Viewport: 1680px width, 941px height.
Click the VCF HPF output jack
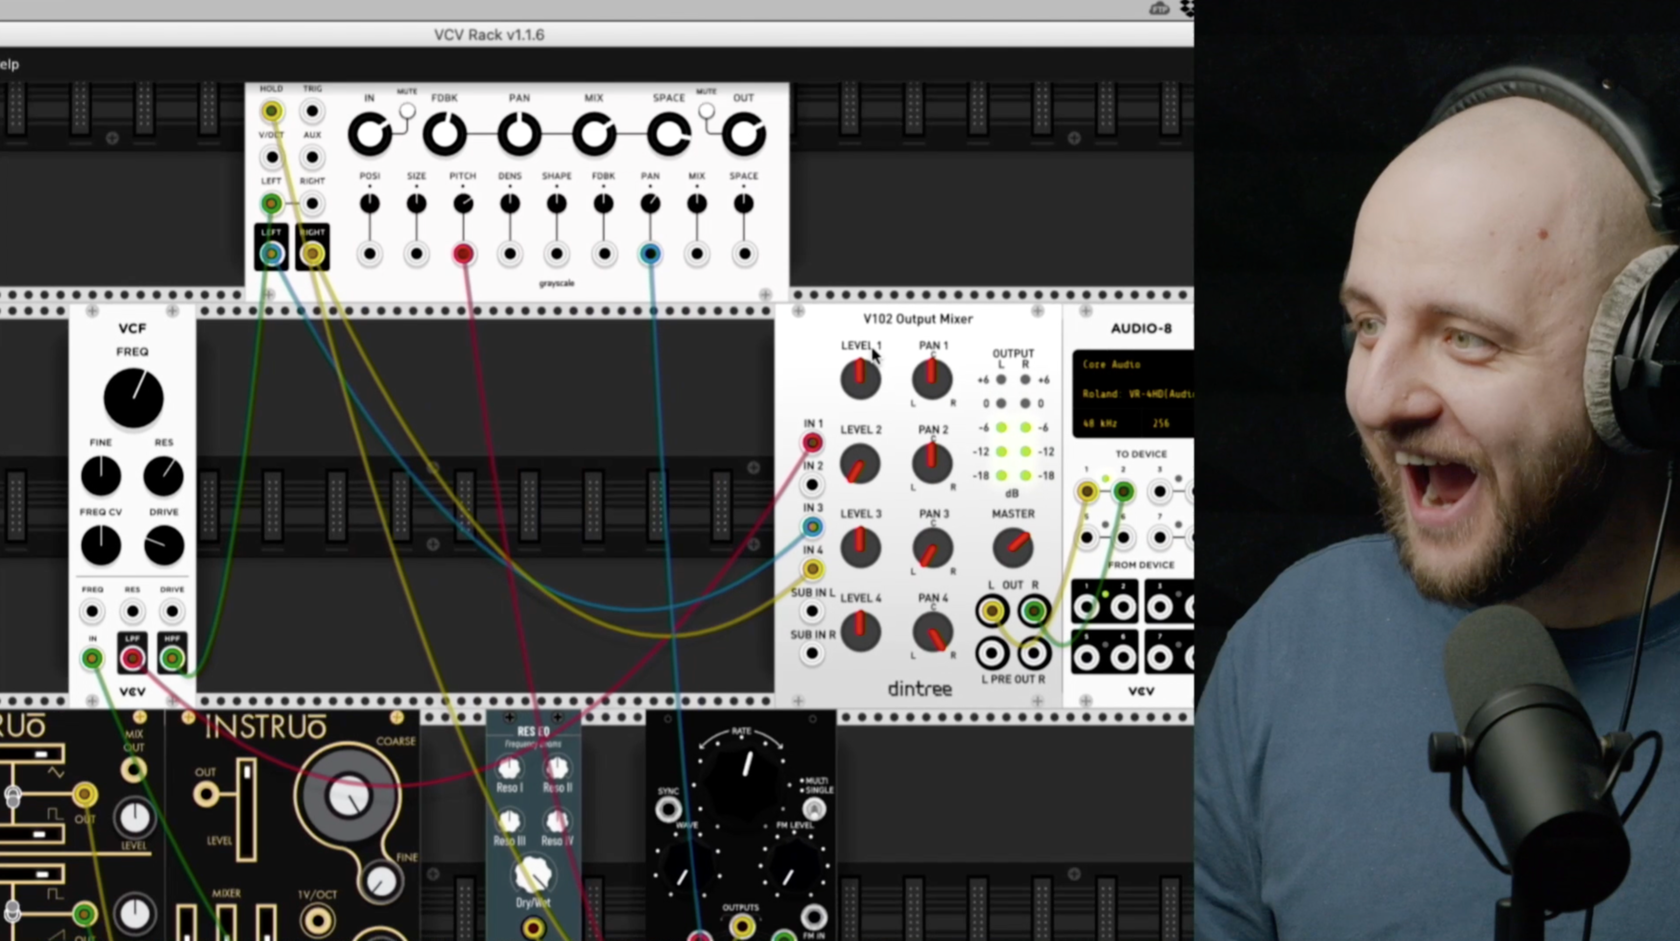click(x=172, y=658)
